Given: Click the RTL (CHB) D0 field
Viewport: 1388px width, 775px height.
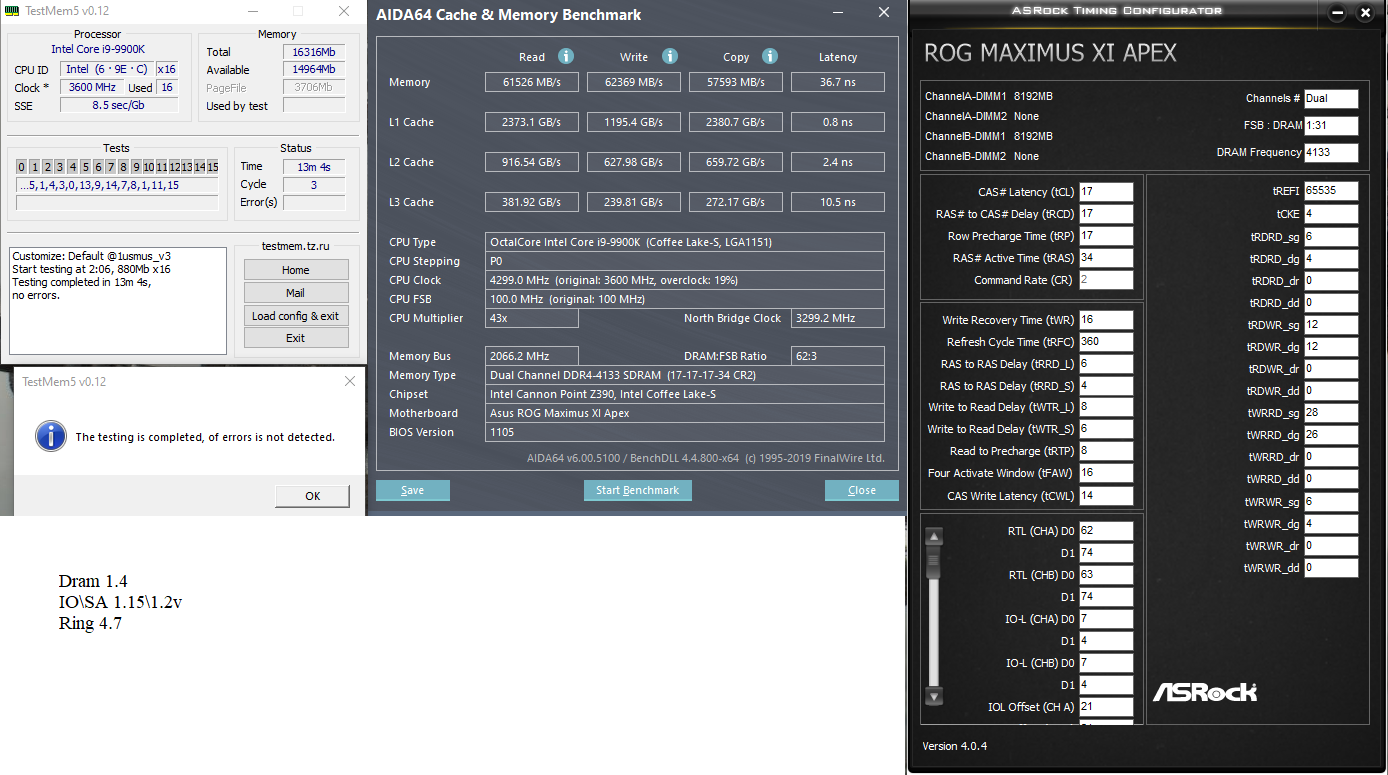Looking at the screenshot, I should click(x=1106, y=575).
